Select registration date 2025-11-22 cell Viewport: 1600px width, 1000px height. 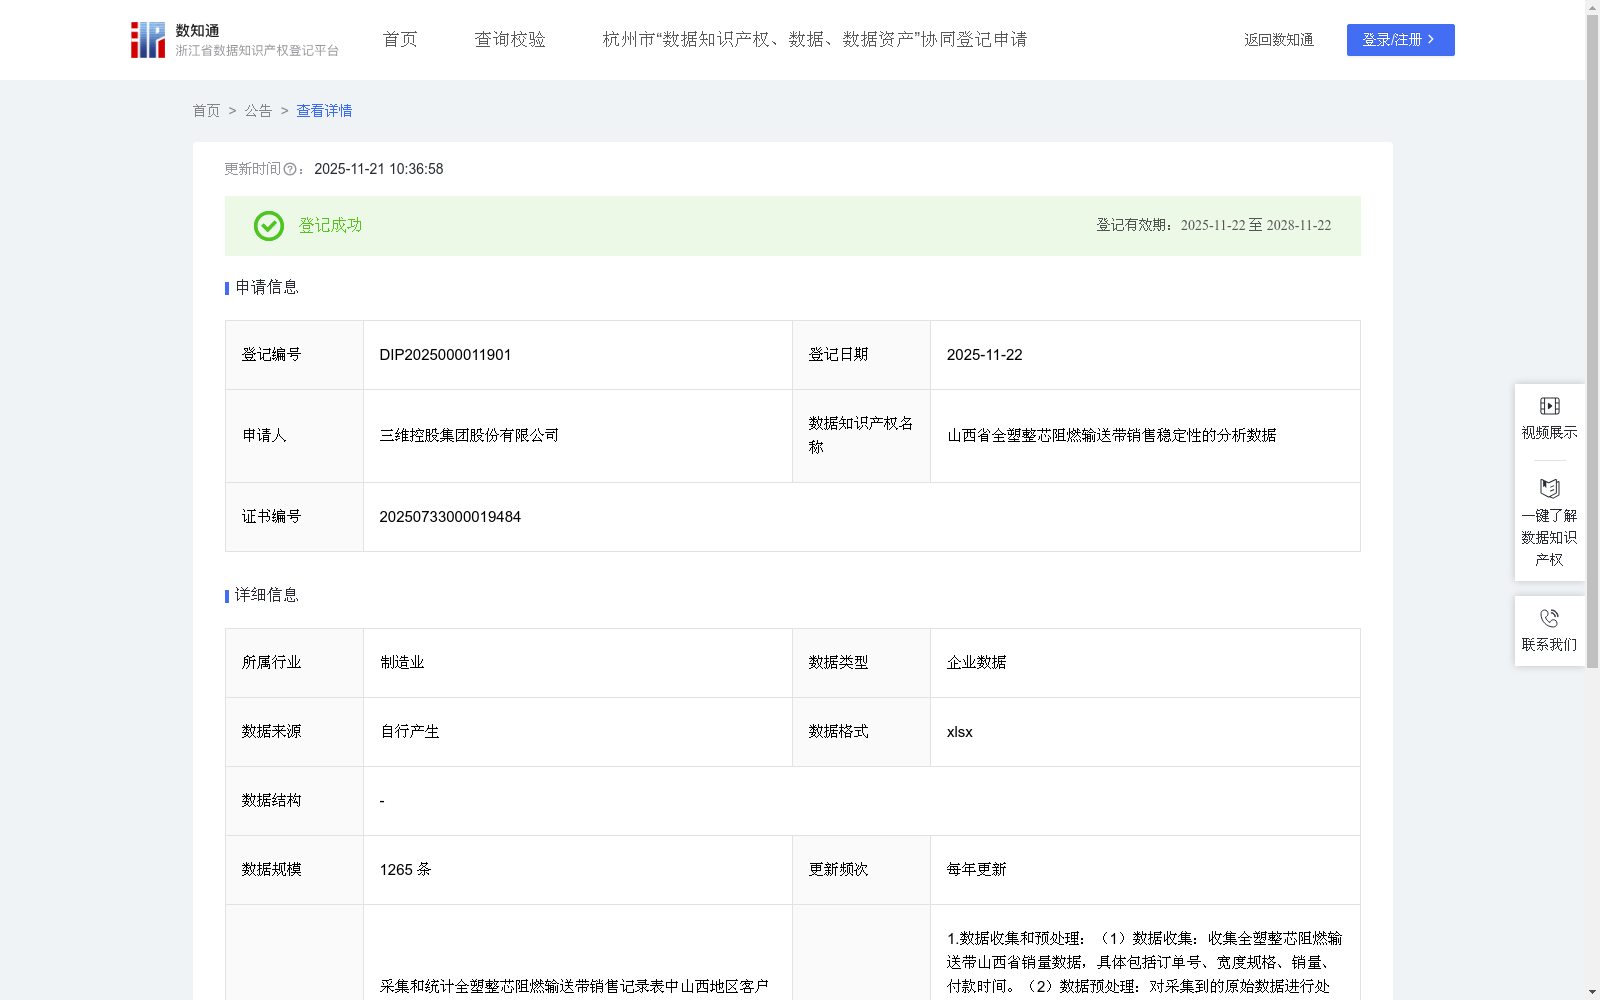point(1145,355)
